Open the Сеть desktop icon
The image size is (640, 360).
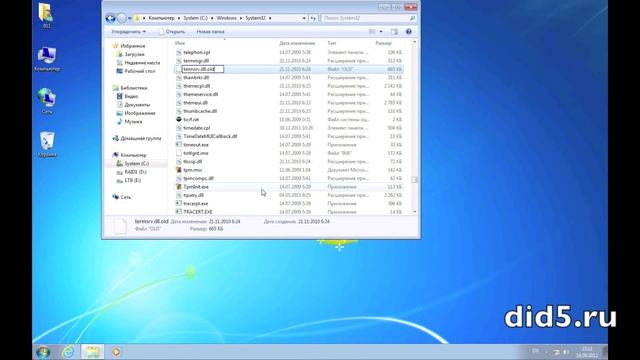(47, 101)
